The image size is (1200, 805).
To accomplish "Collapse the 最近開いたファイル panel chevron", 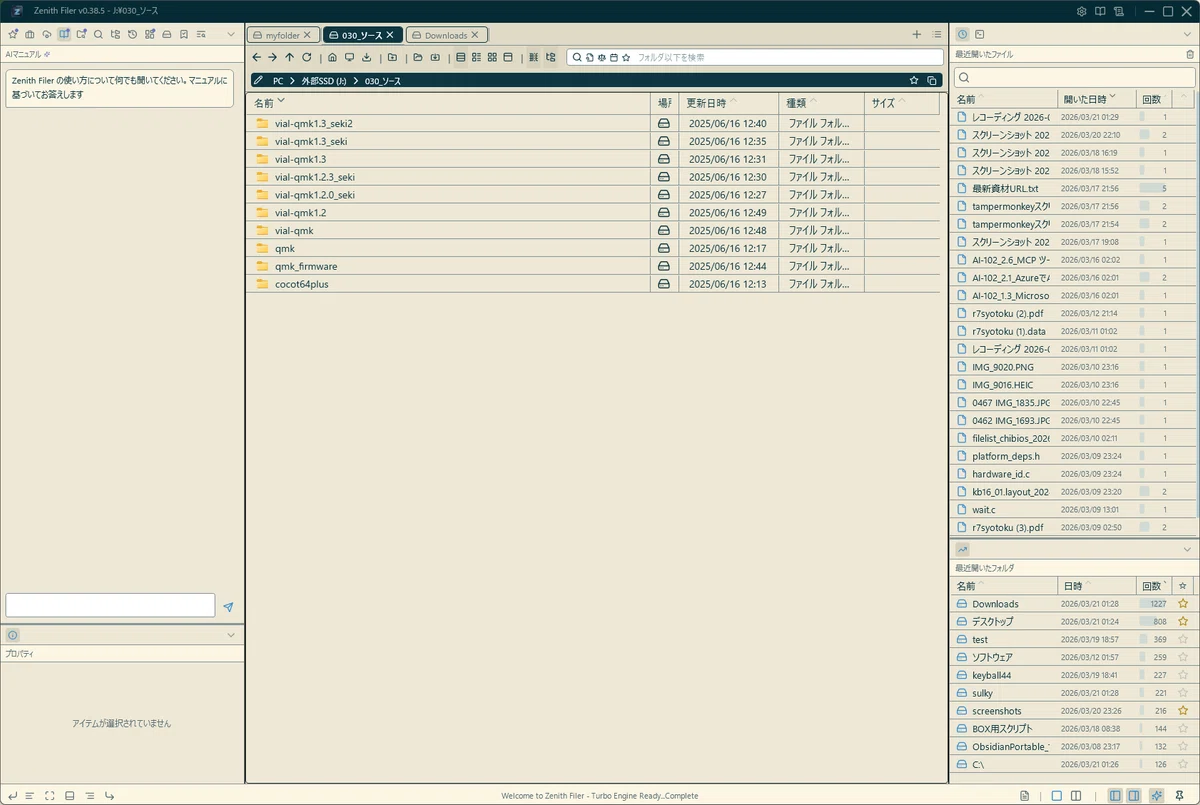I will [x=1187, y=34].
